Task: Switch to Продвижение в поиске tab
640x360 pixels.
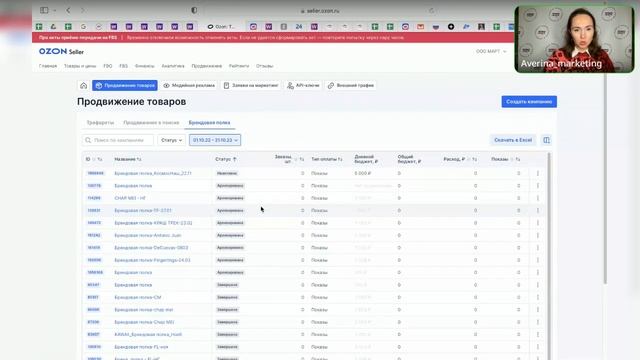Action: (151, 122)
